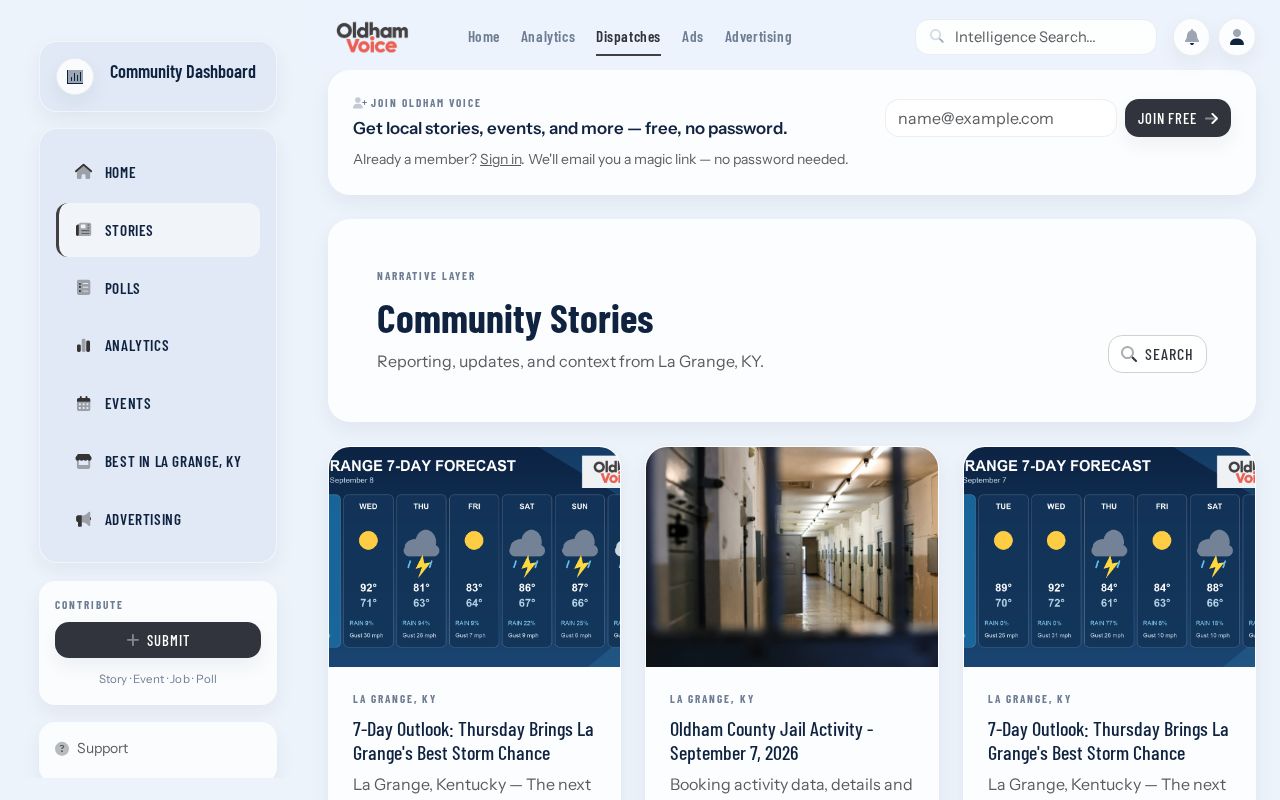This screenshot has height=800, width=1280.
Task: Open Analytics in top navigation
Action: coord(548,36)
